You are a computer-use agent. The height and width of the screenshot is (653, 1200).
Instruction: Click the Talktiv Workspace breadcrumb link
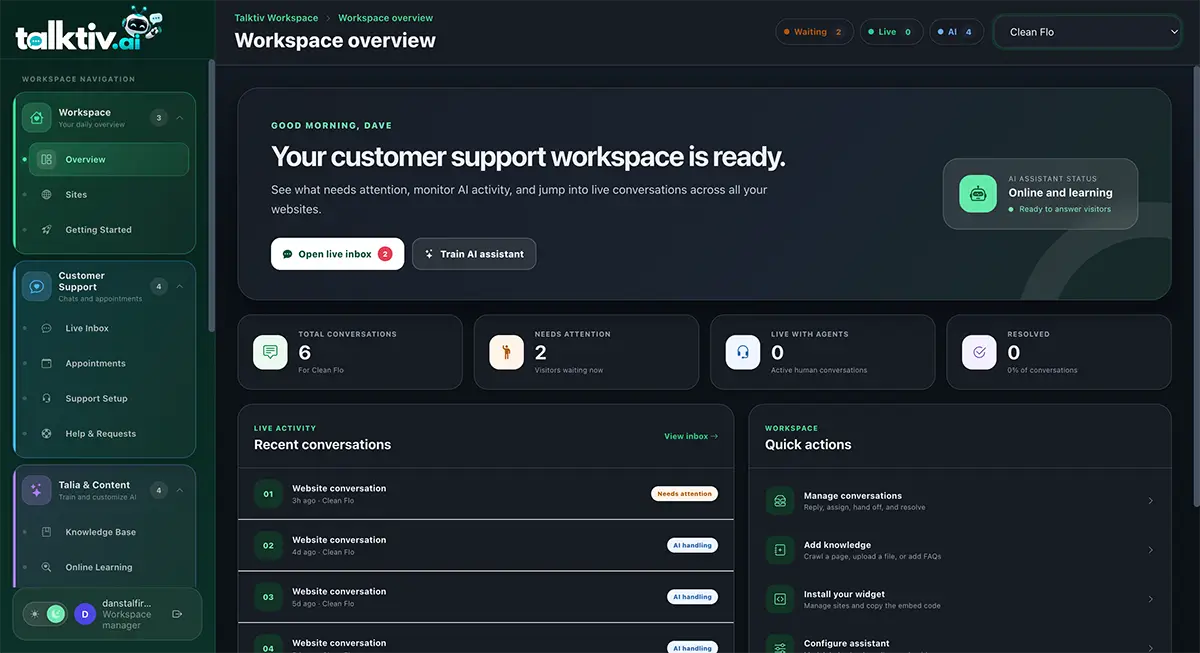[276, 18]
